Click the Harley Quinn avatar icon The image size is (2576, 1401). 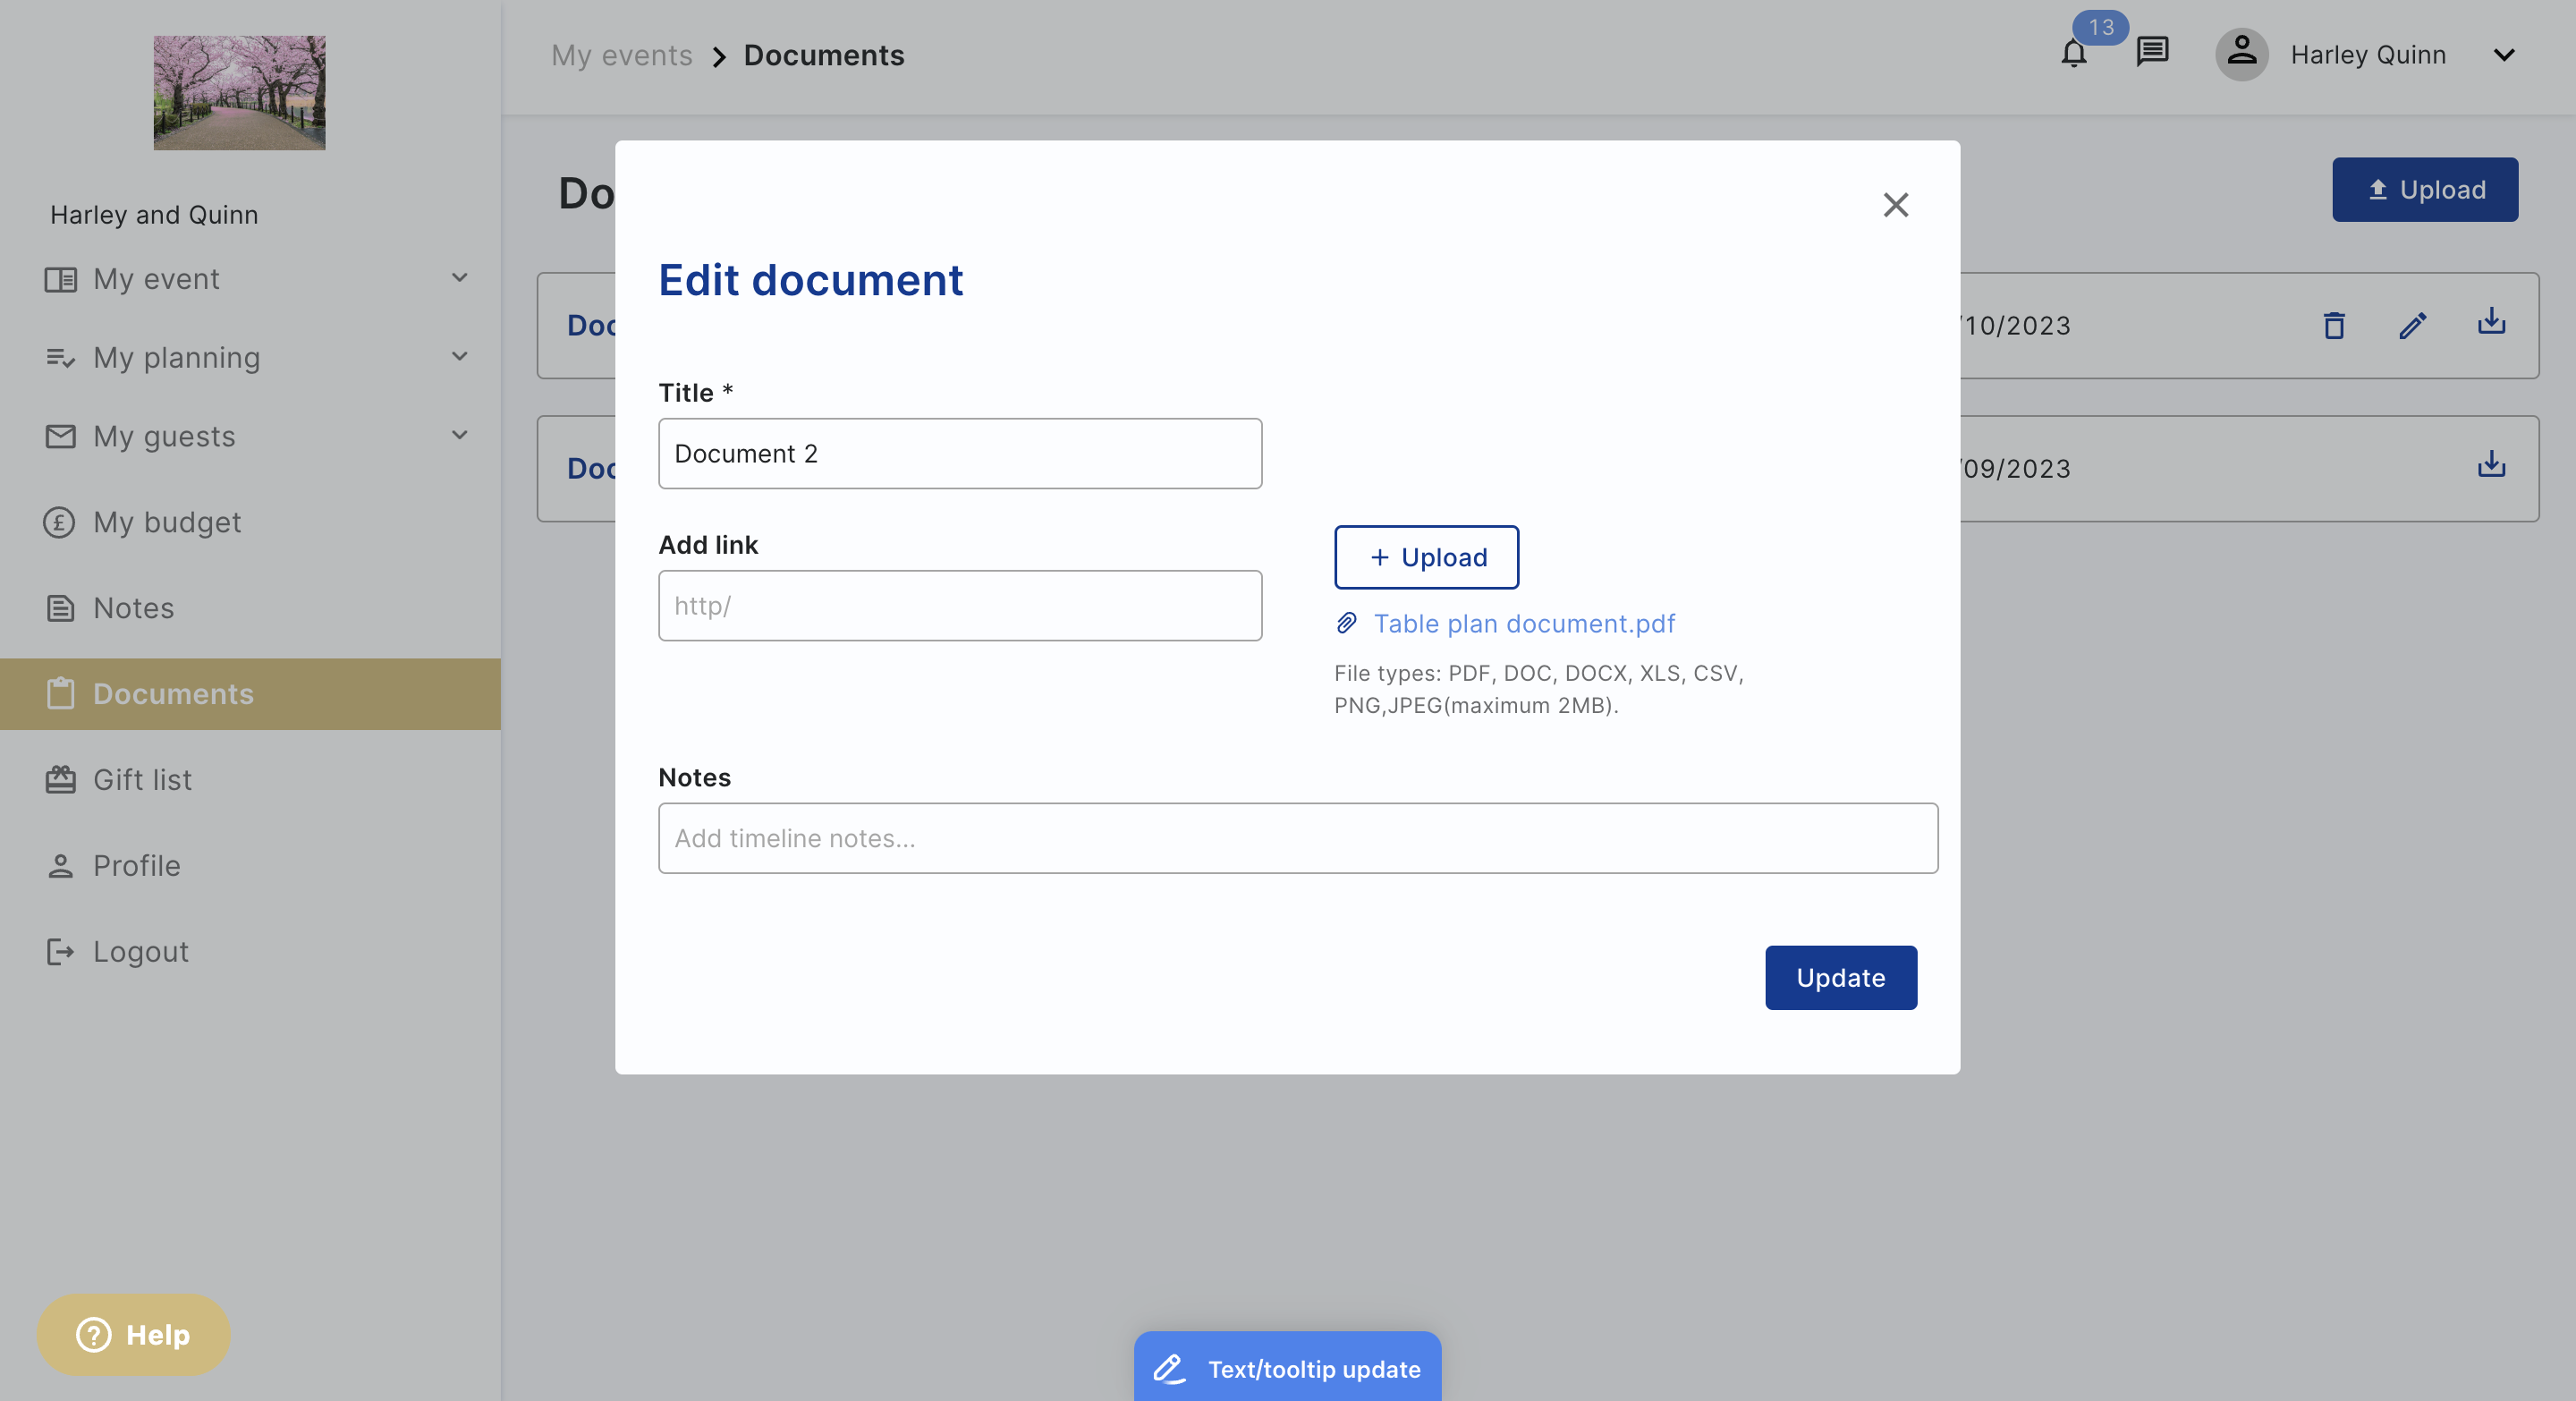click(2241, 54)
